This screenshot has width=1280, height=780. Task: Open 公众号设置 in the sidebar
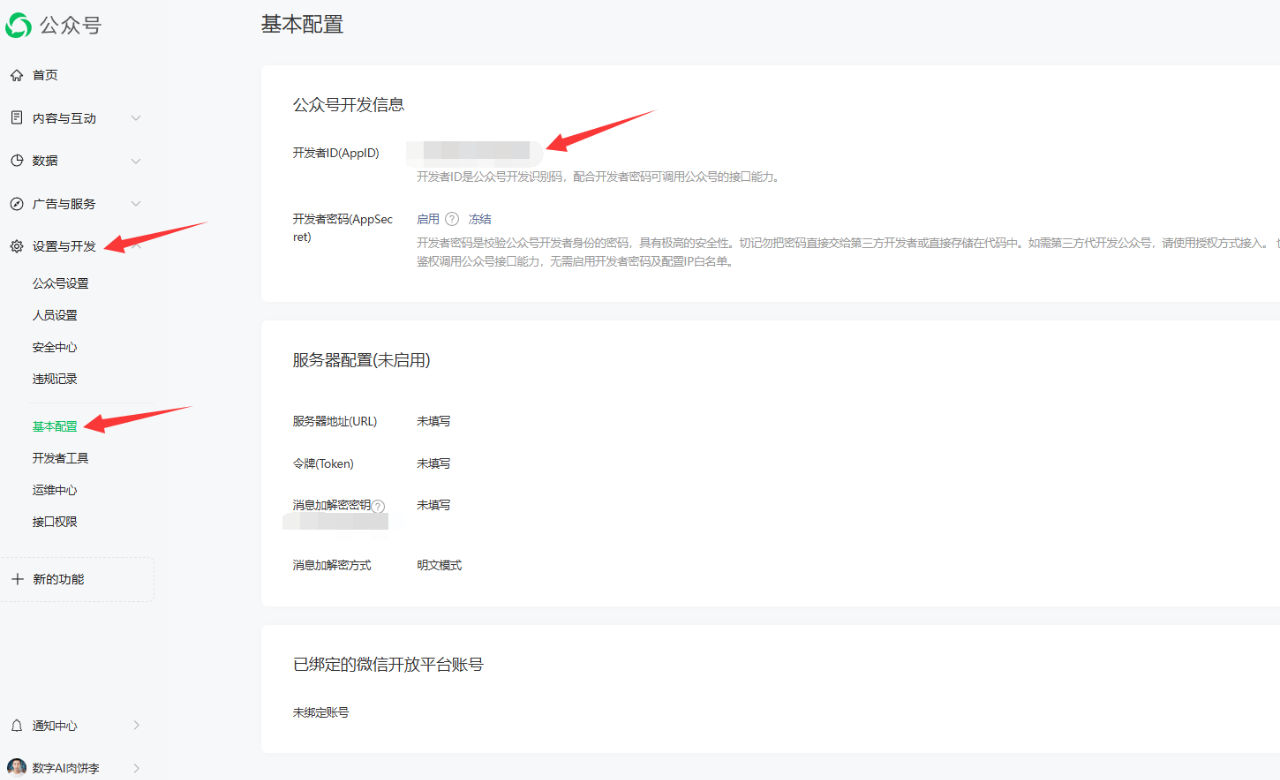point(60,283)
